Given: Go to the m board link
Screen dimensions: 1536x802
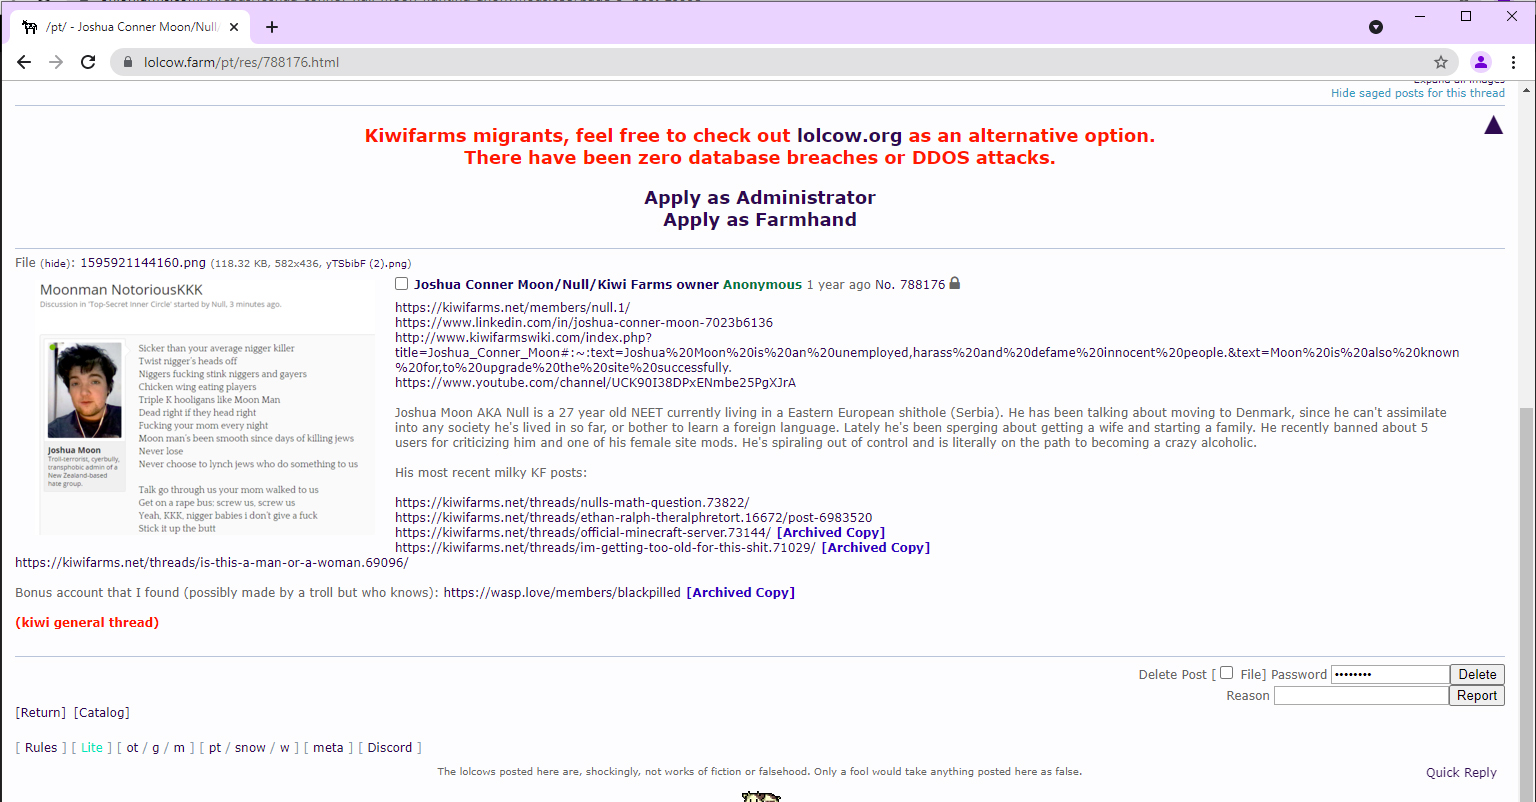Looking at the screenshot, I should tap(179, 748).
